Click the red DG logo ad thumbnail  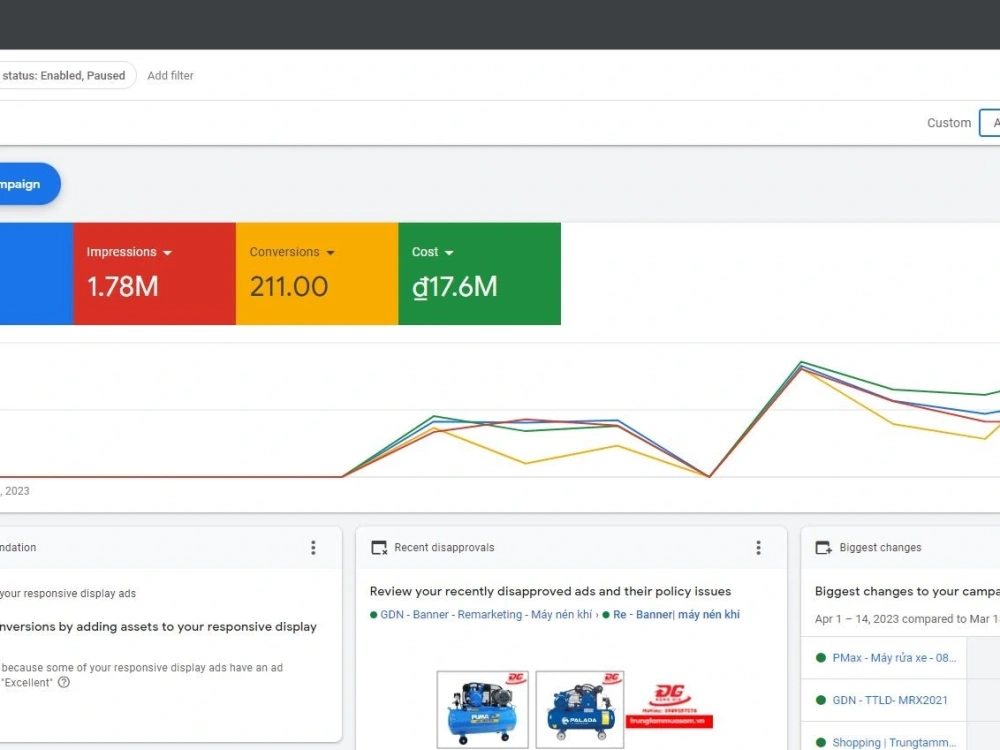669,705
